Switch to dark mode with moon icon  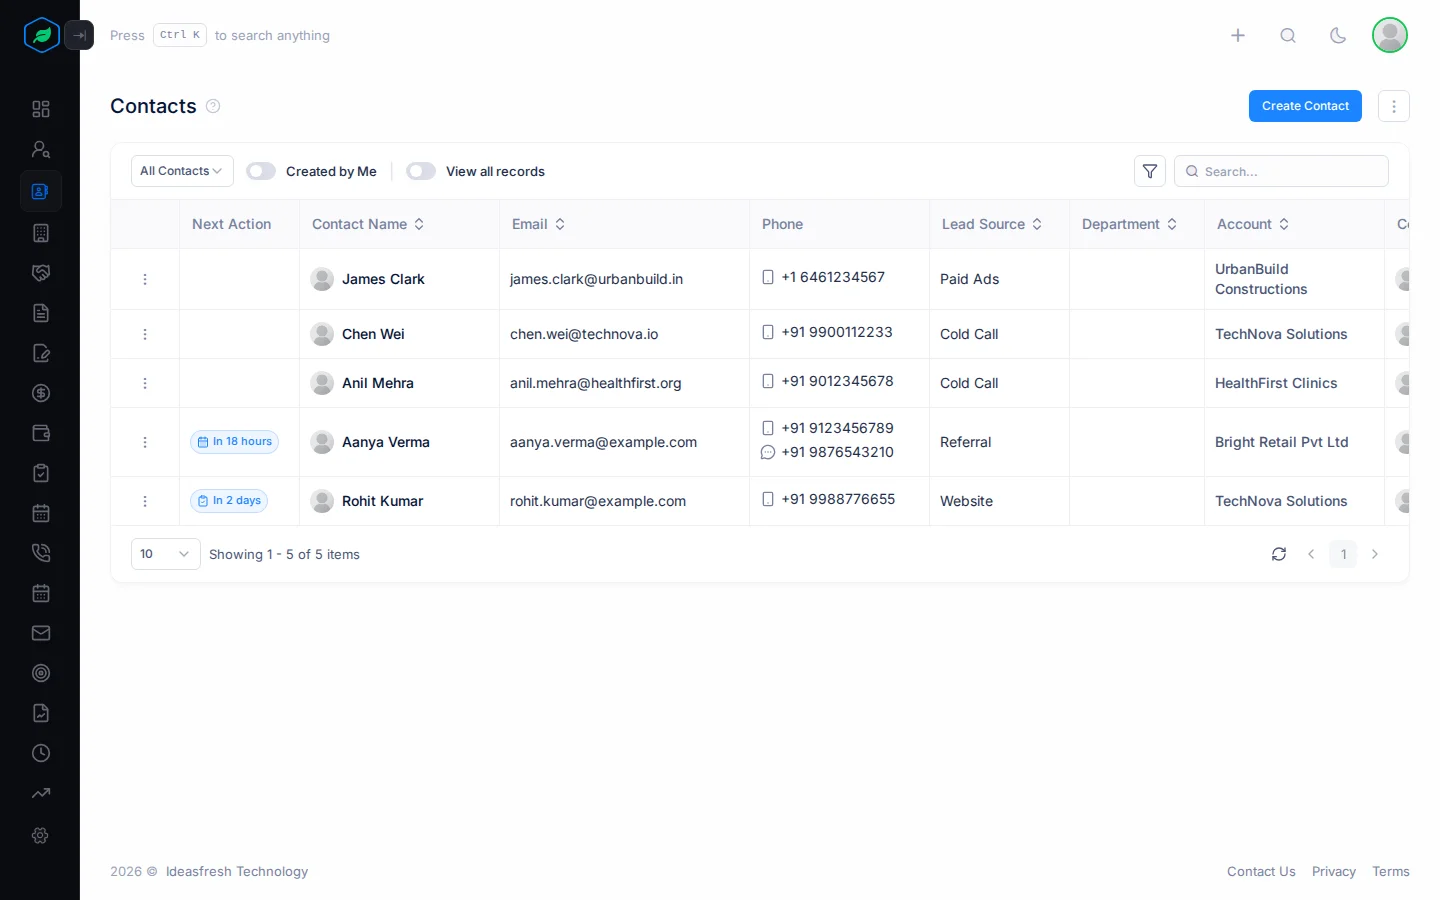coord(1338,35)
